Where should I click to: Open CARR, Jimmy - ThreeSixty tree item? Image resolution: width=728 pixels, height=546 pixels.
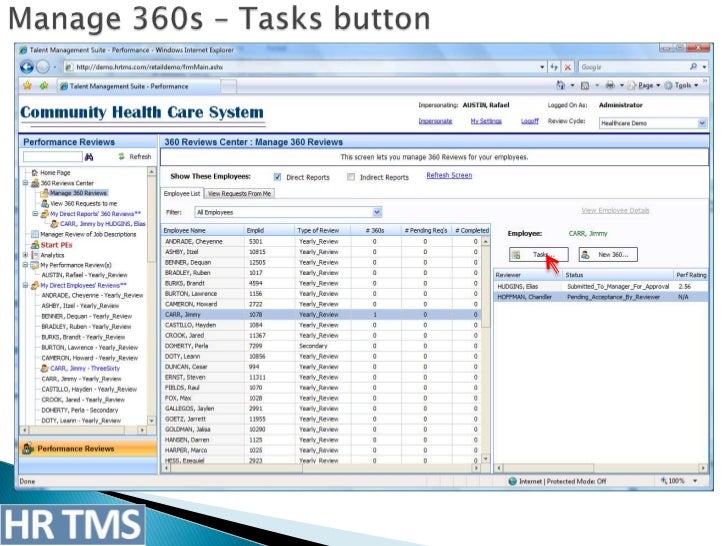85,368
